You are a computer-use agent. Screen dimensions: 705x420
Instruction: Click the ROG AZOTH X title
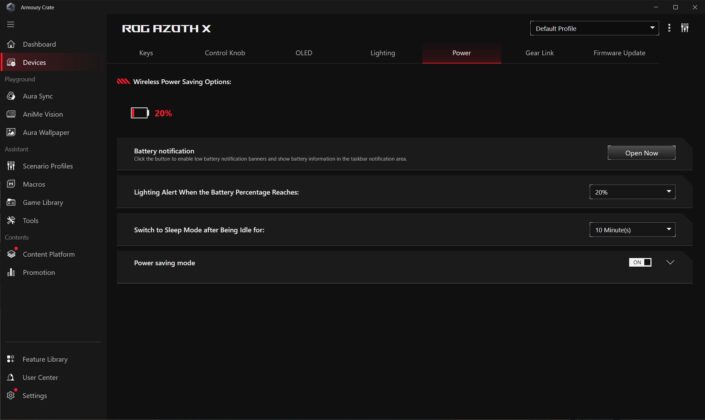[166, 28]
